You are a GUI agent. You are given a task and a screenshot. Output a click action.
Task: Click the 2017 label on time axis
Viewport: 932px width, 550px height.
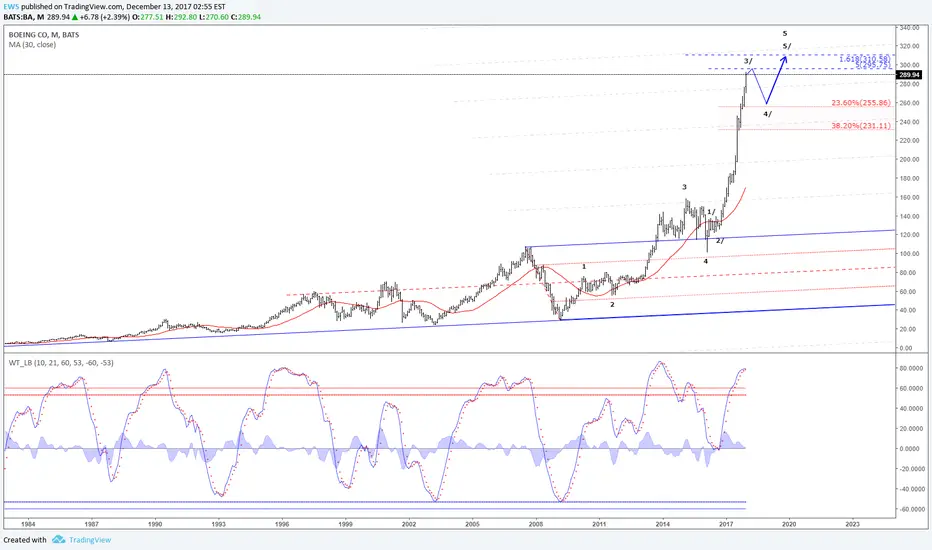tap(726, 524)
